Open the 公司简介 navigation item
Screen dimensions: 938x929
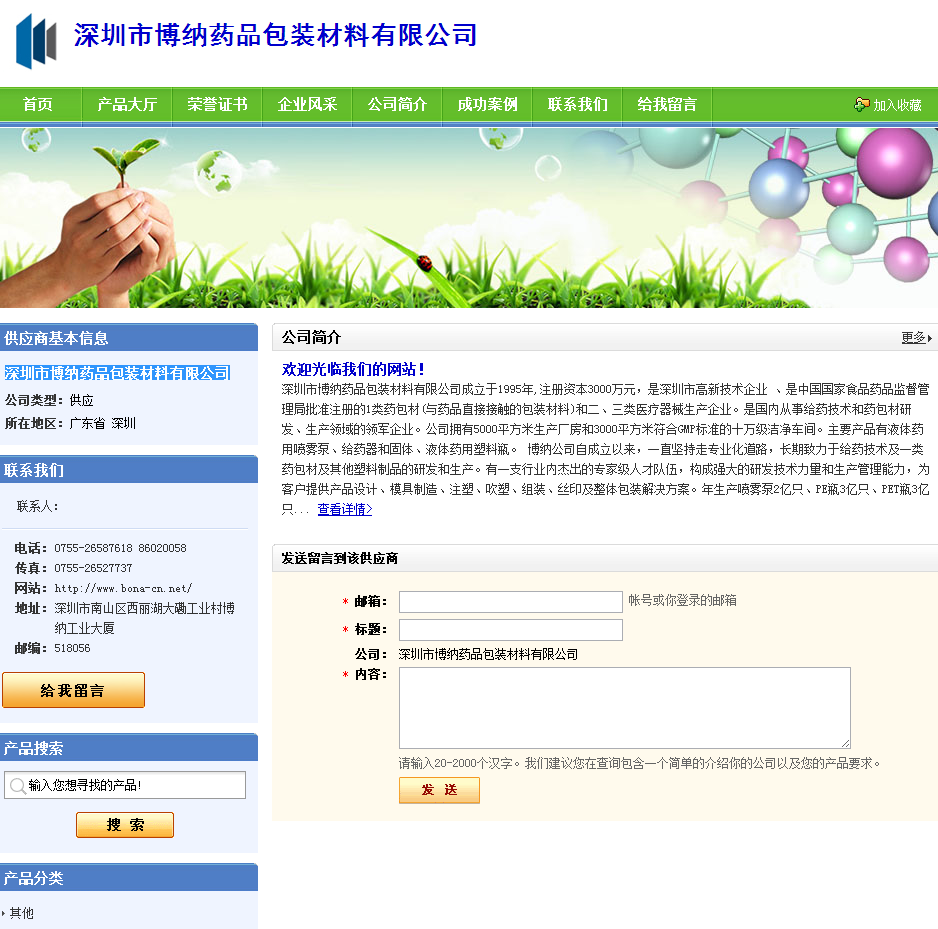pos(397,105)
